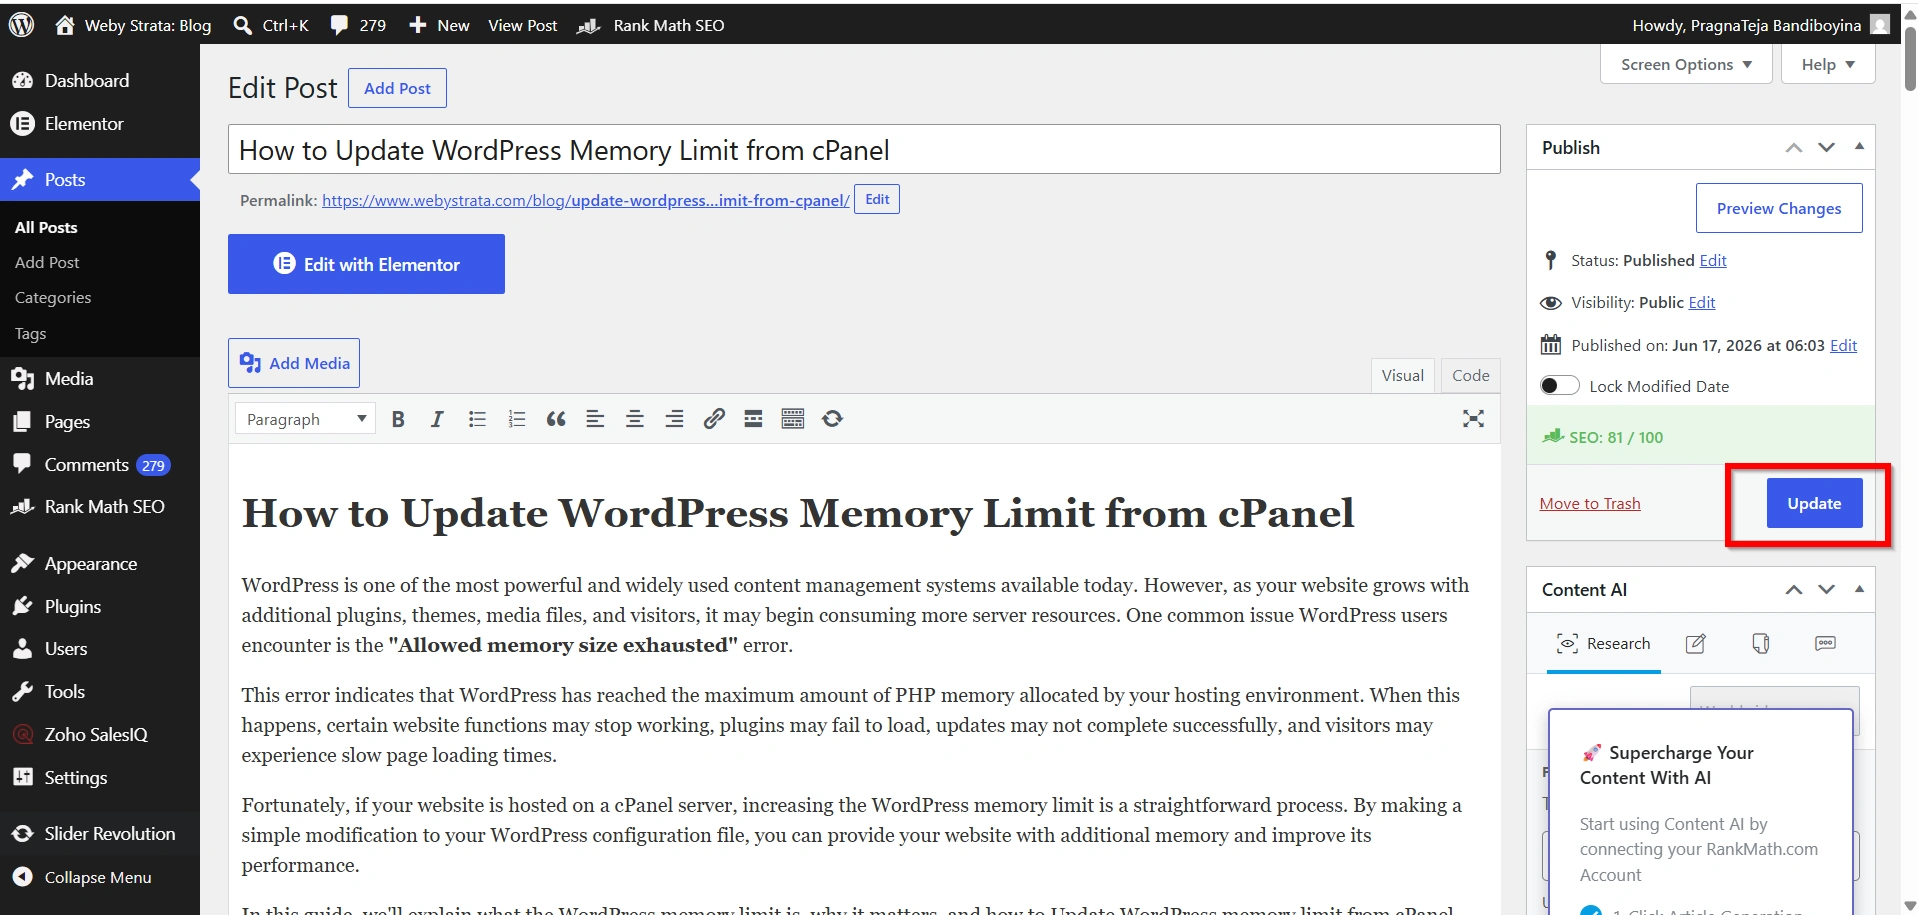
Task: Click View Post in the admin bar
Action: (x=522, y=25)
